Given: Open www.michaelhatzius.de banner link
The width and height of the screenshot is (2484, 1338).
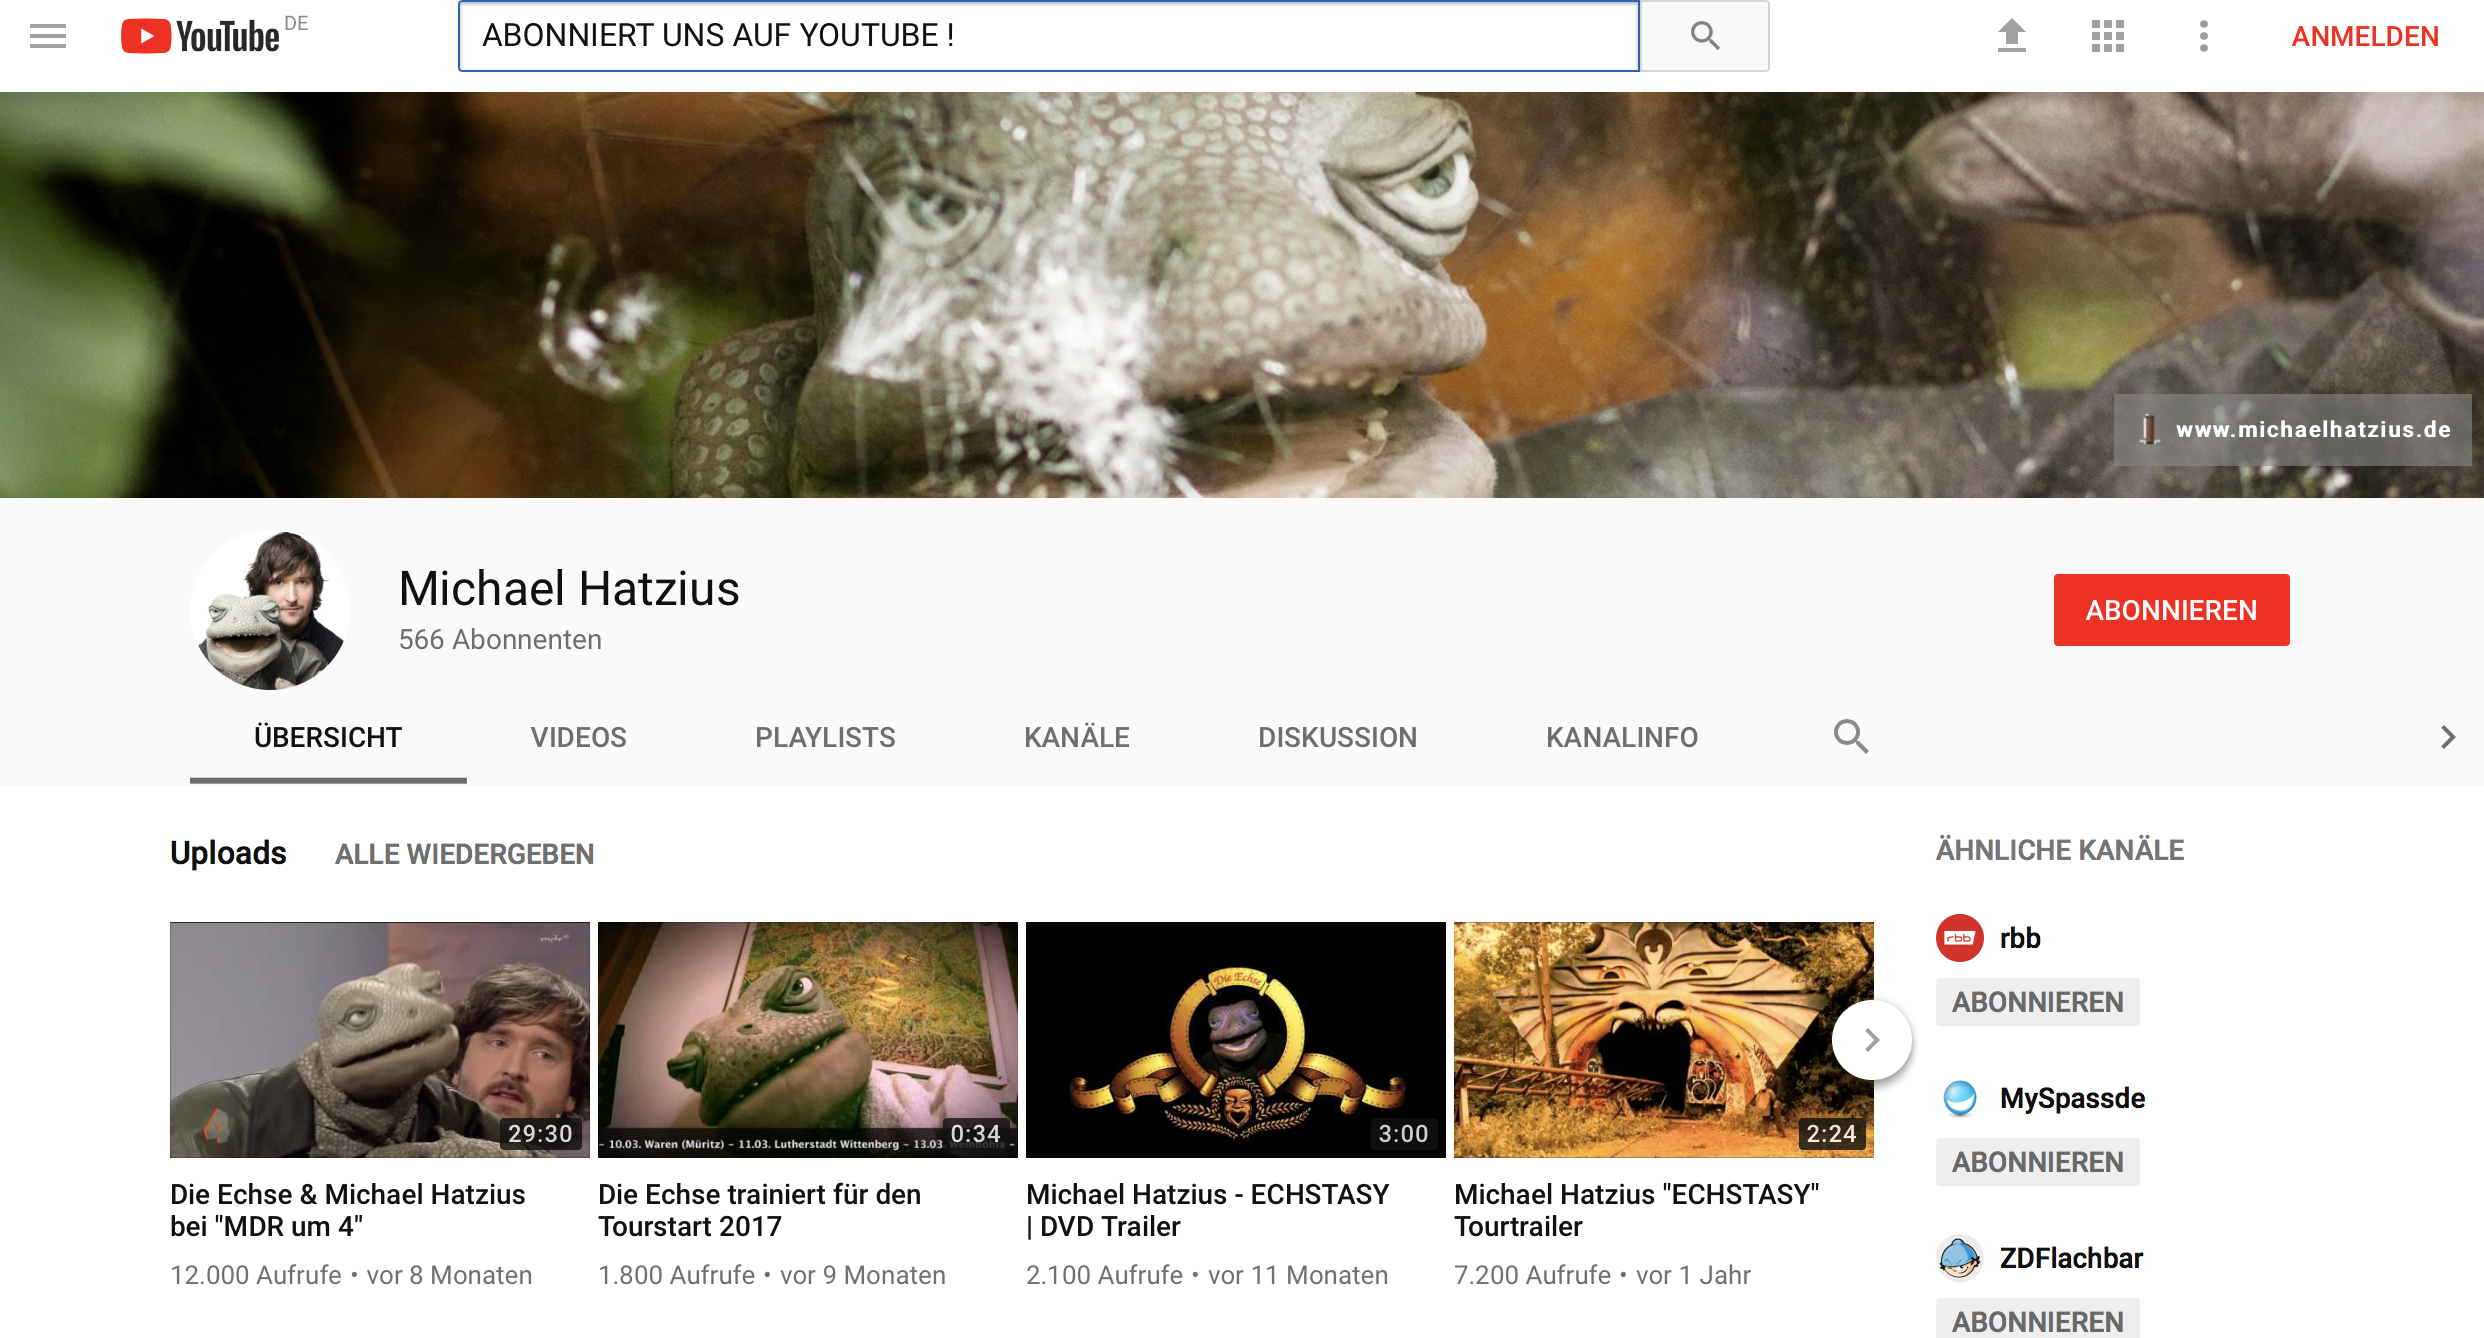Looking at the screenshot, I should pyautogui.click(x=2292, y=430).
